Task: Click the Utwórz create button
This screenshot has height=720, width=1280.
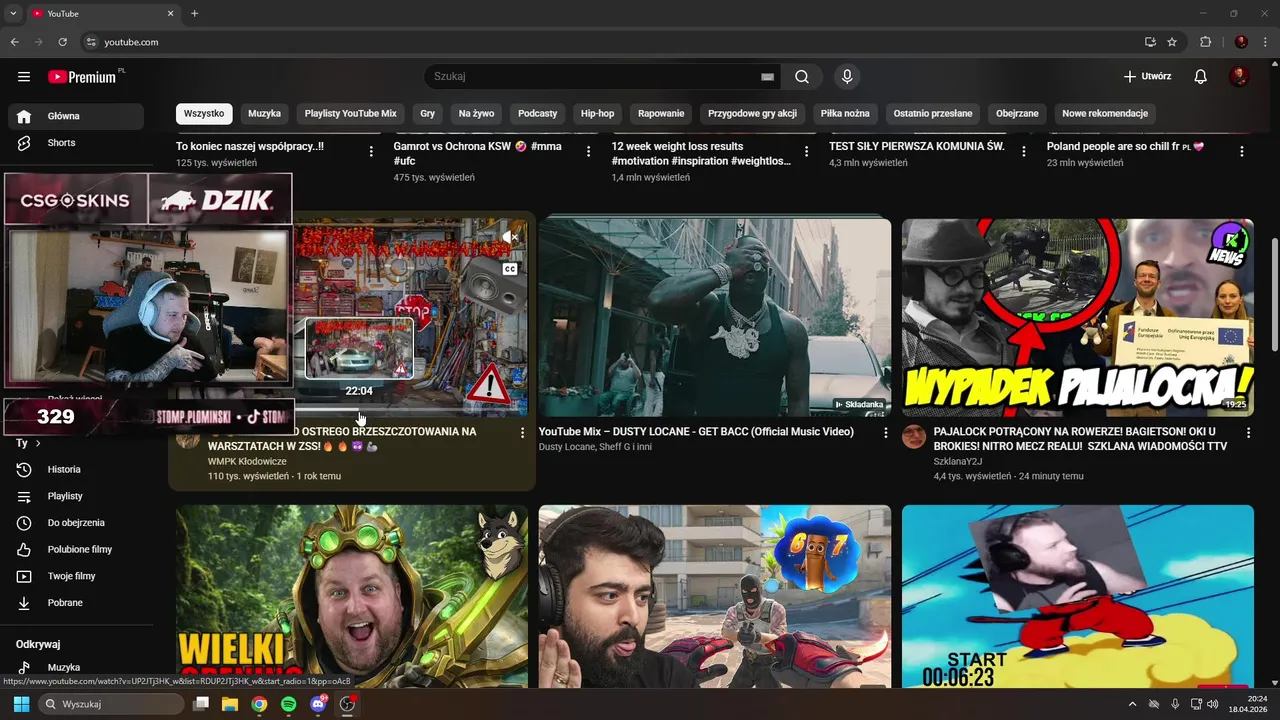Action: pos(1147,77)
